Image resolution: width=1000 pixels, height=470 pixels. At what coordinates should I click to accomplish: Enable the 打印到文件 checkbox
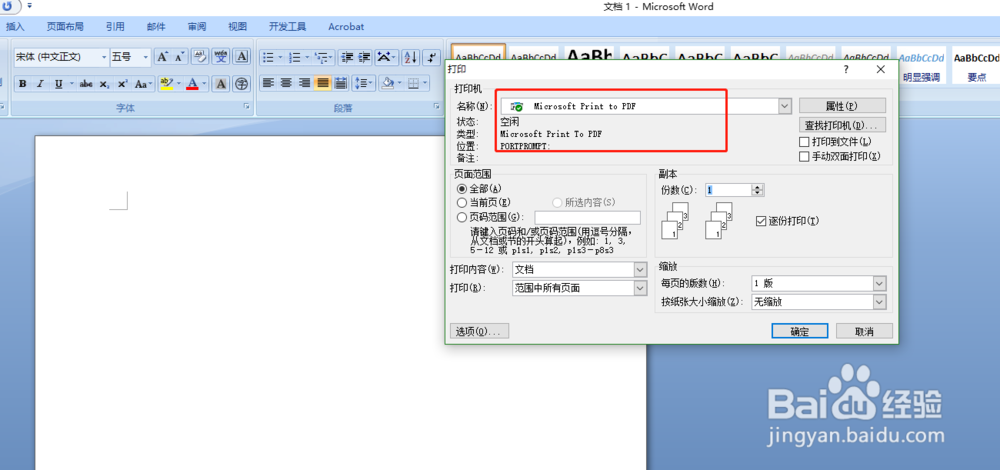coord(804,142)
